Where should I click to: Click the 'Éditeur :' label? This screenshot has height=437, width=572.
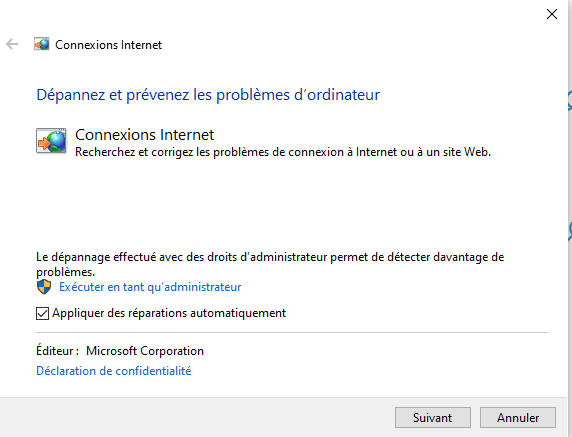(57, 351)
